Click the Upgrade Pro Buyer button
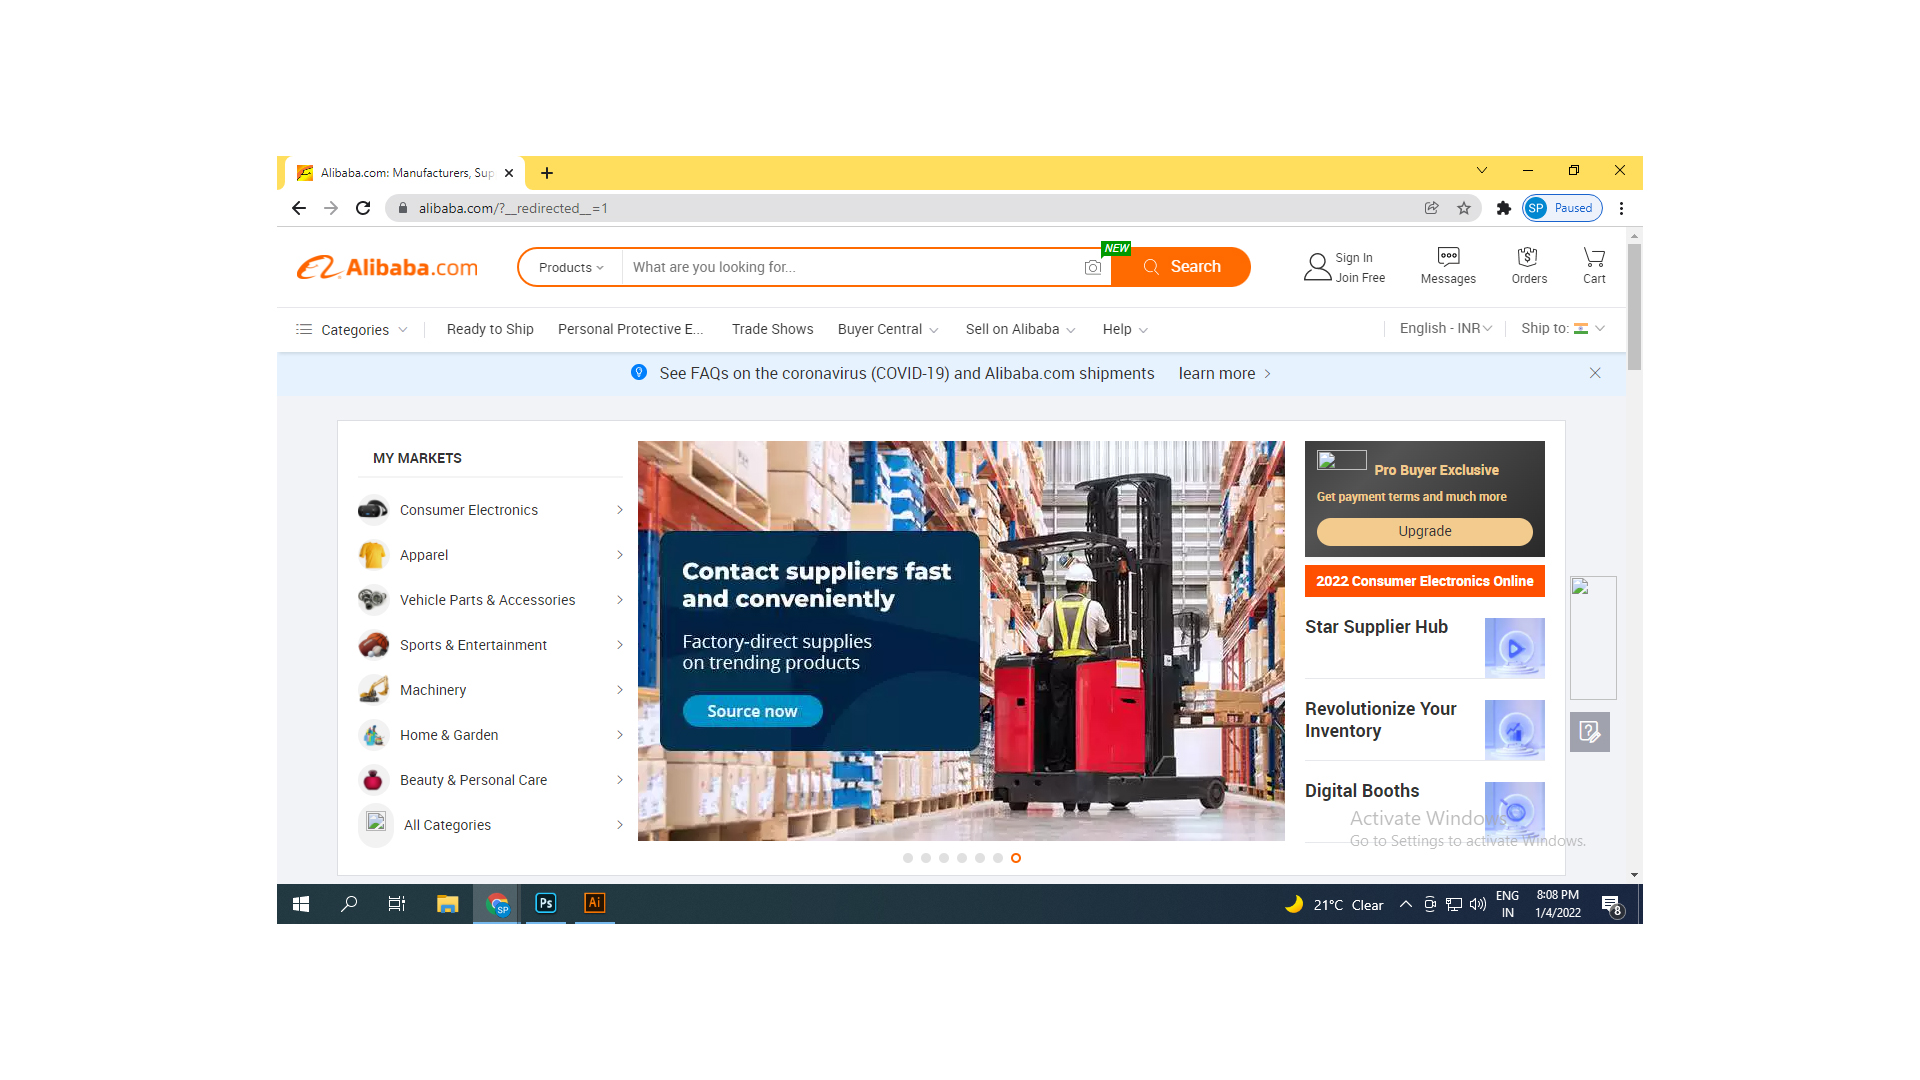The image size is (1920, 1080). click(1424, 530)
